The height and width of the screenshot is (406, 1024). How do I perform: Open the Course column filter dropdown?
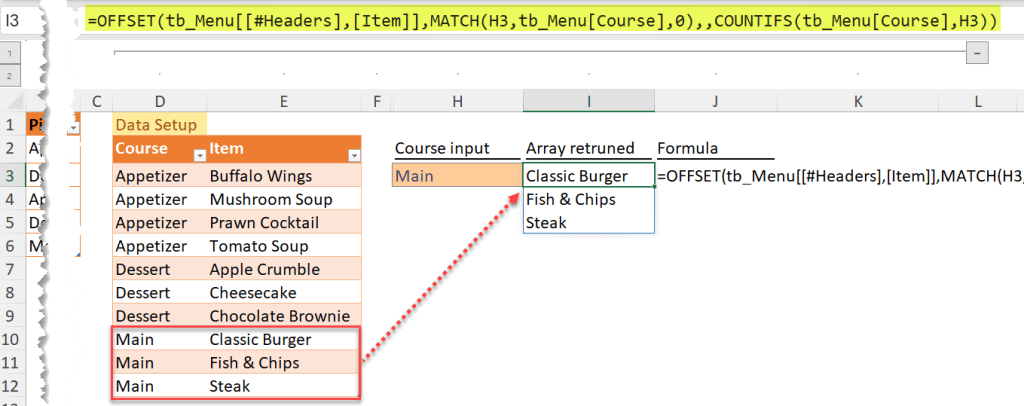tap(197, 153)
